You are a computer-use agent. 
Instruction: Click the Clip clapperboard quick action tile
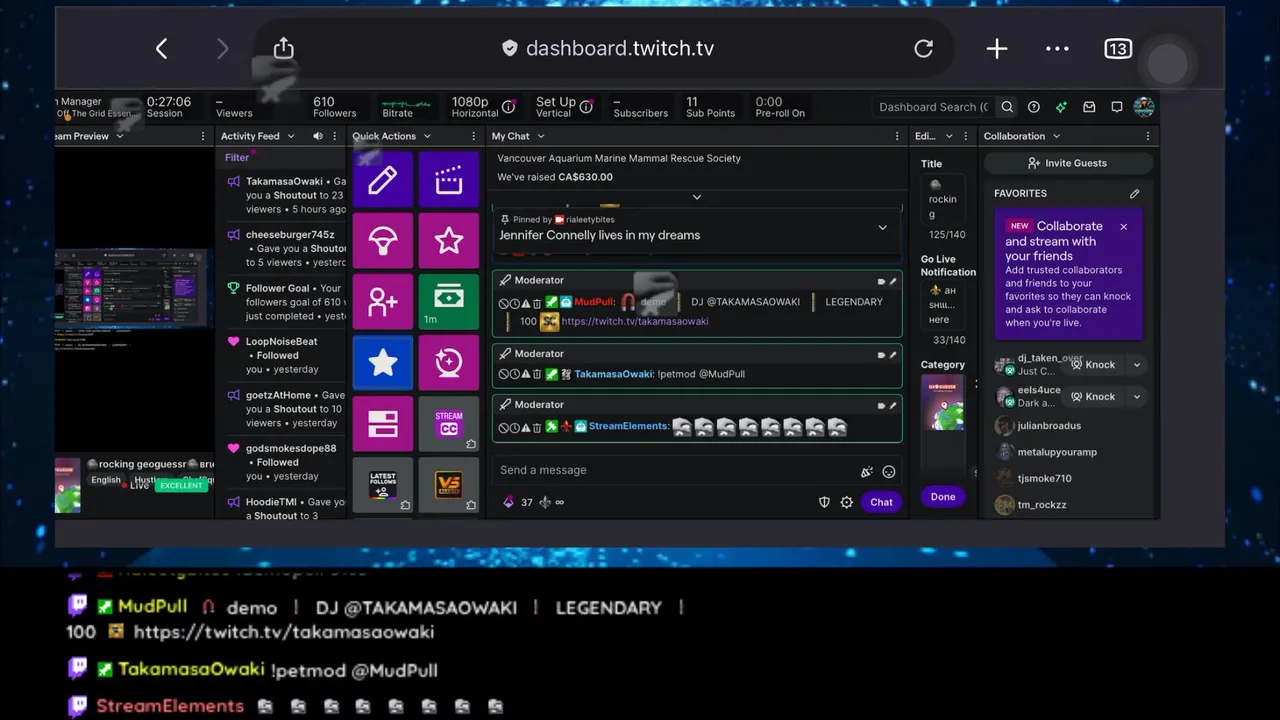pos(449,180)
